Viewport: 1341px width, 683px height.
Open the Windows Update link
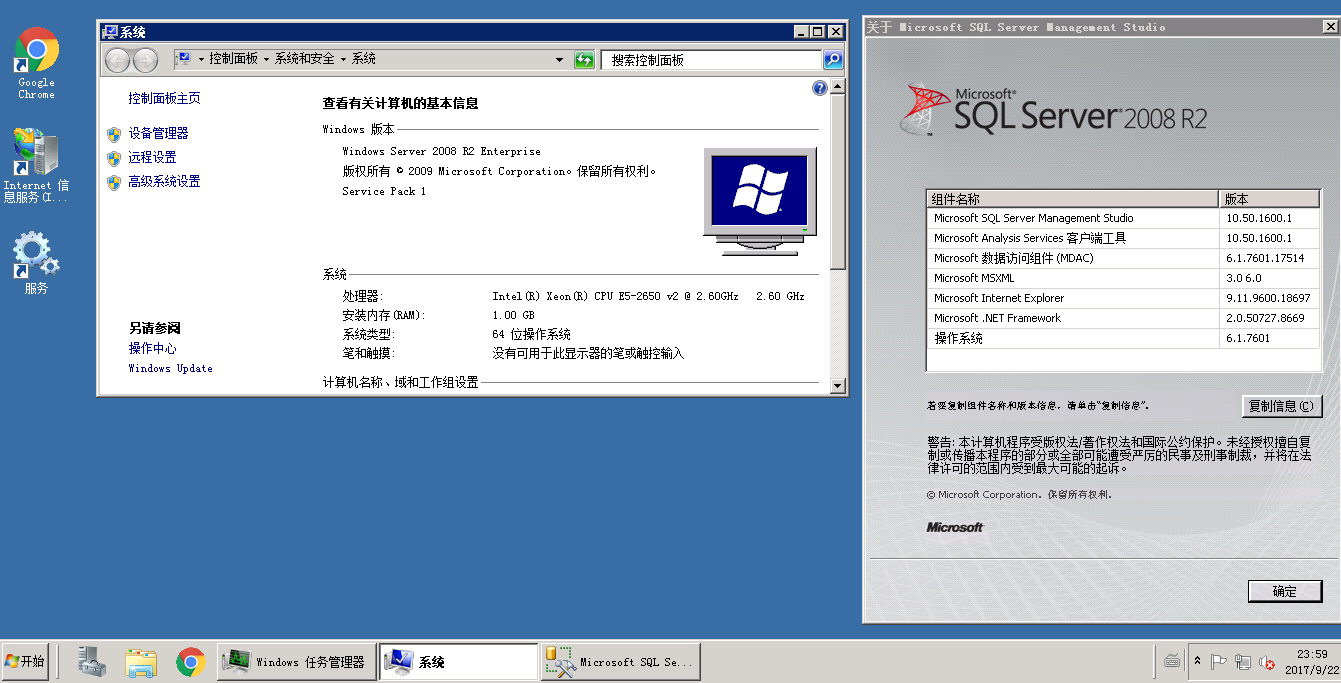170,368
